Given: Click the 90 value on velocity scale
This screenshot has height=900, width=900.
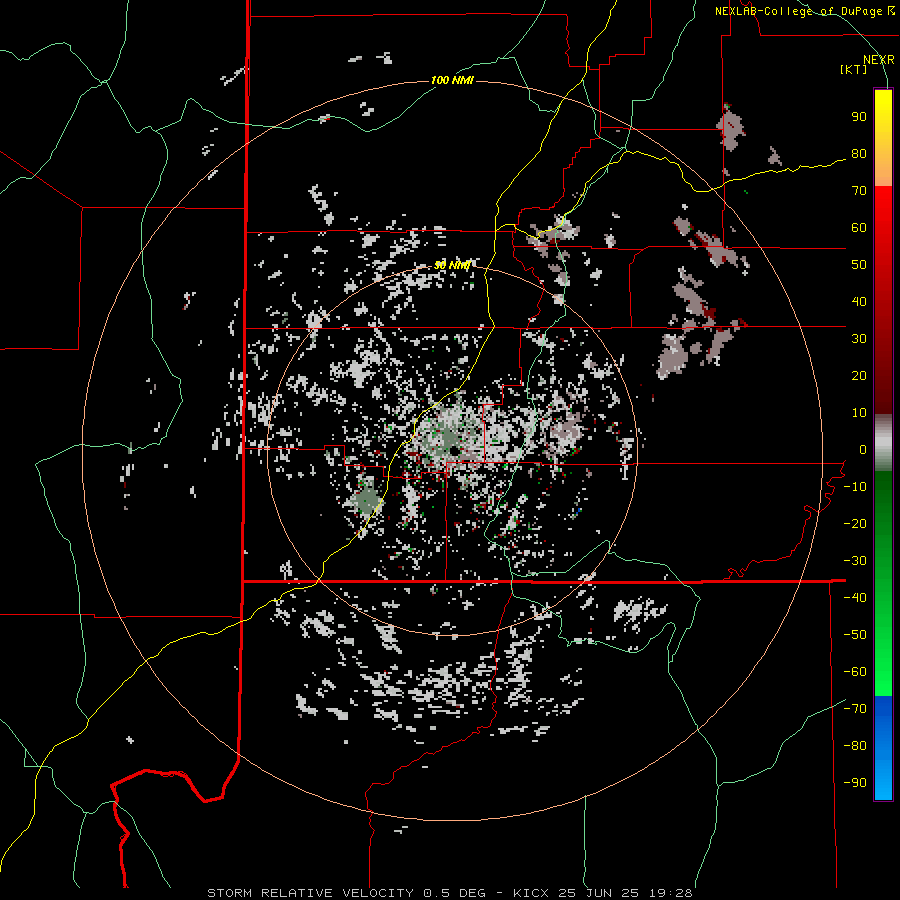Looking at the screenshot, I should point(859,117).
